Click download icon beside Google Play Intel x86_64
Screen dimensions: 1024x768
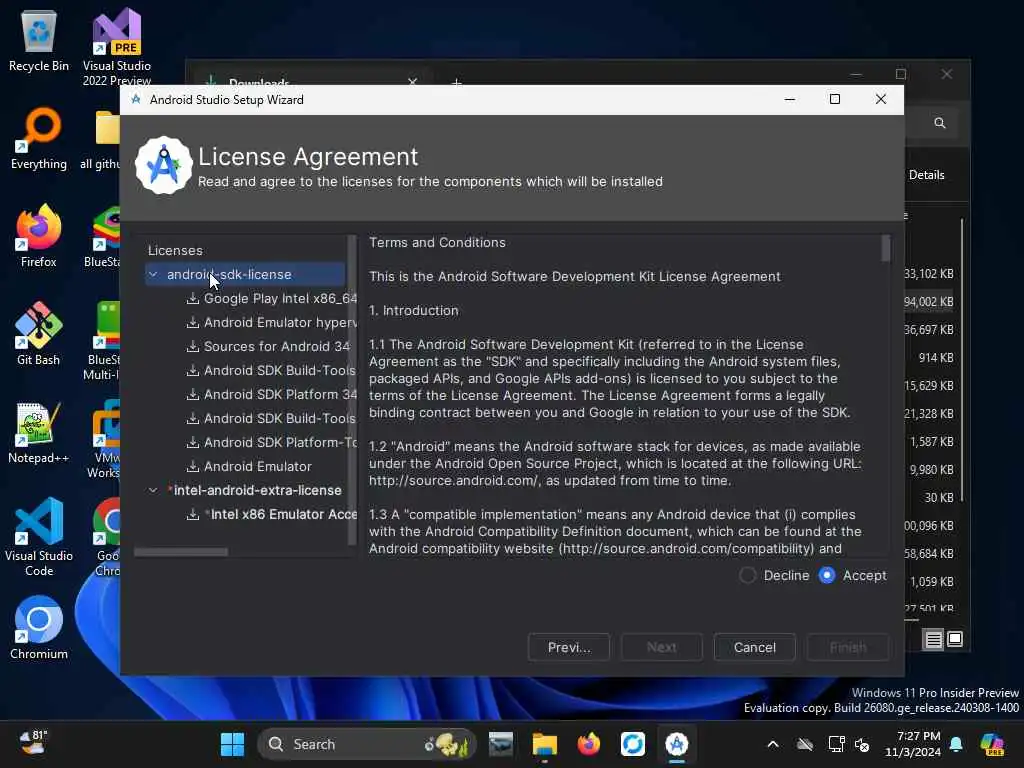pyautogui.click(x=193, y=298)
